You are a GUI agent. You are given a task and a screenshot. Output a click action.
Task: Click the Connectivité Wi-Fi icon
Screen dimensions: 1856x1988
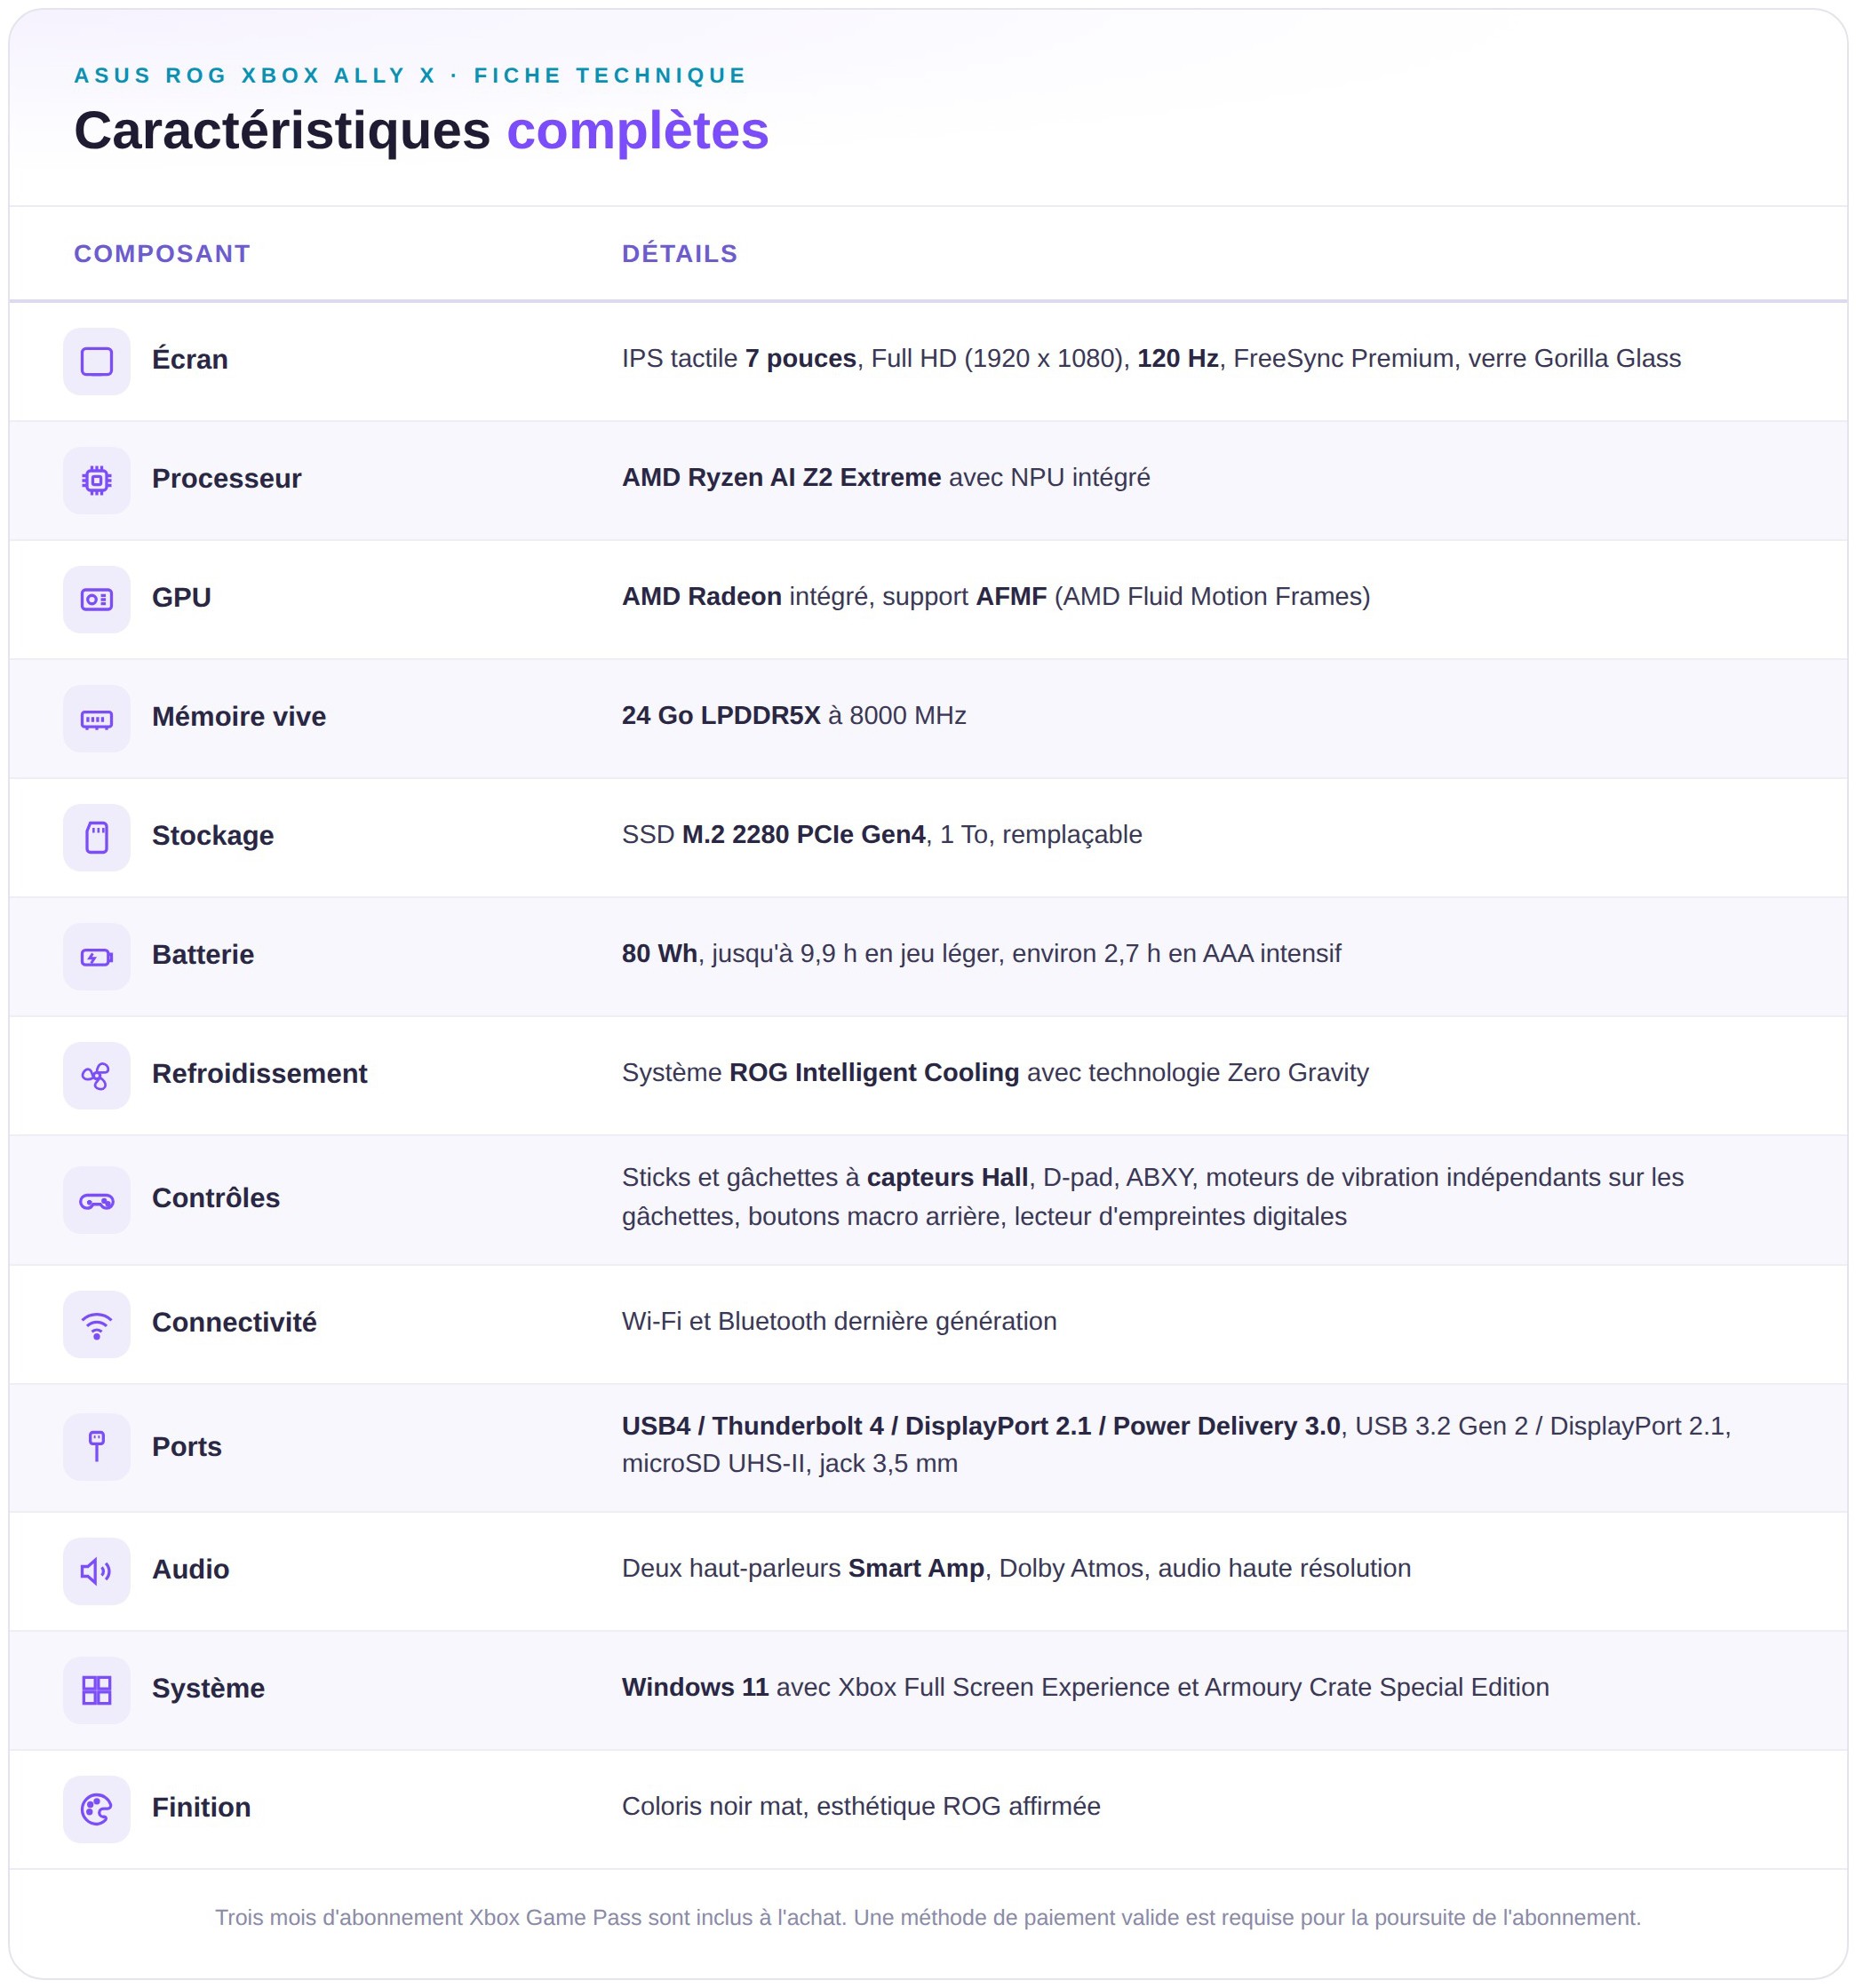tap(97, 1324)
